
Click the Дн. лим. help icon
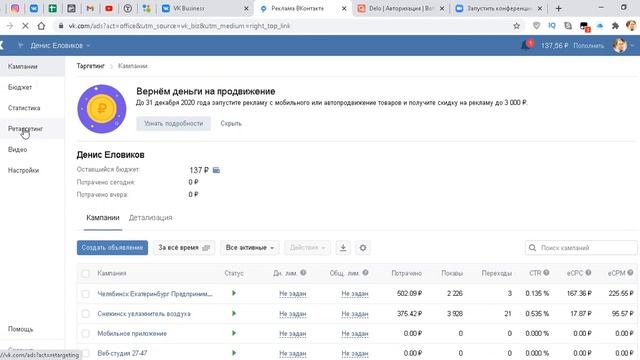tap(303, 273)
